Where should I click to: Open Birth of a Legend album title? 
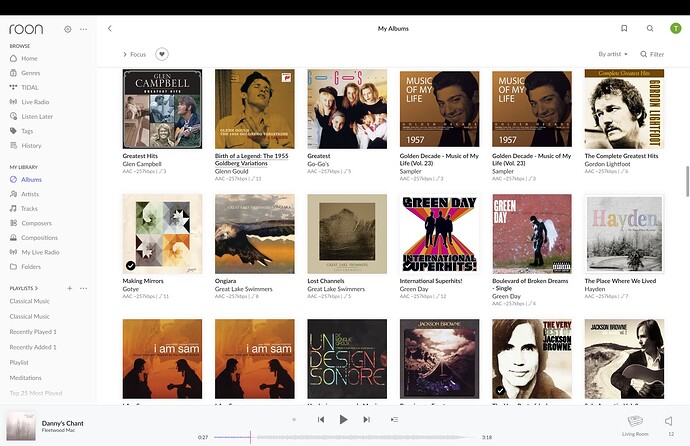251,159
